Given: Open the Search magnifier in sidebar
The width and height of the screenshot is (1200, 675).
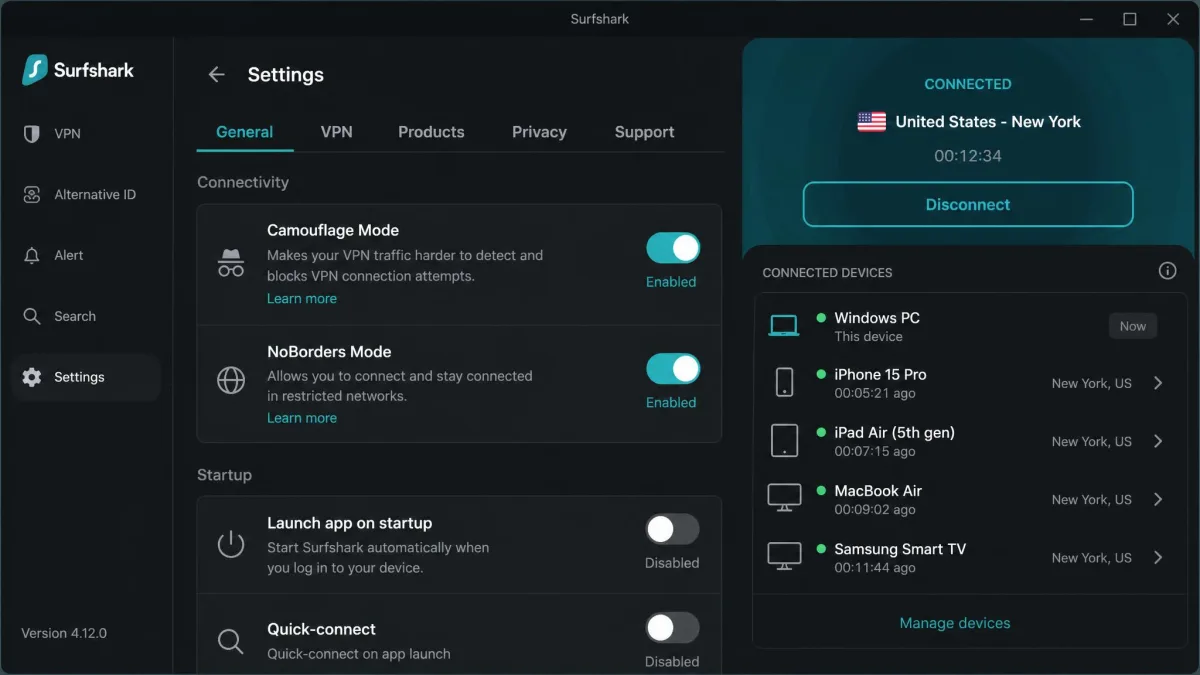Looking at the screenshot, I should click(32, 316).
